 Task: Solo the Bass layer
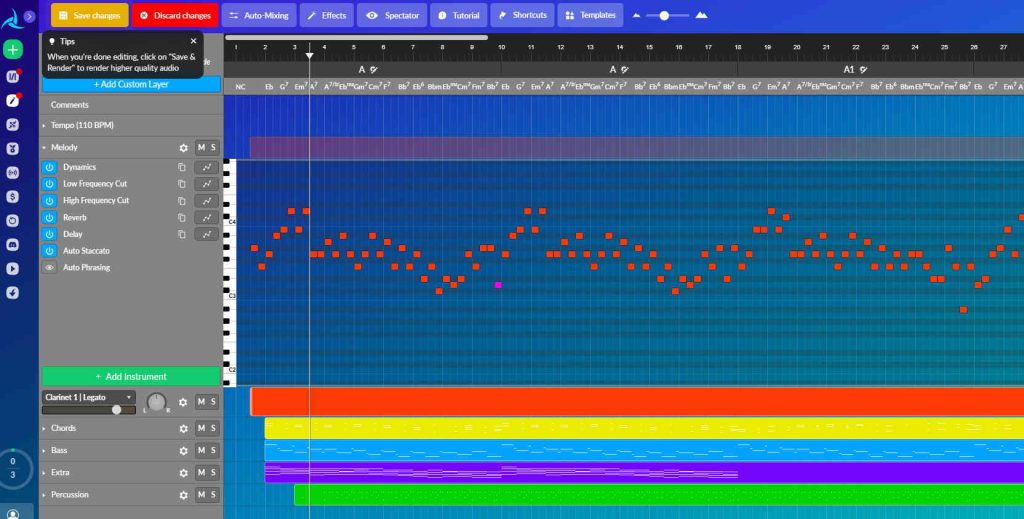click(x=213, y=450)
